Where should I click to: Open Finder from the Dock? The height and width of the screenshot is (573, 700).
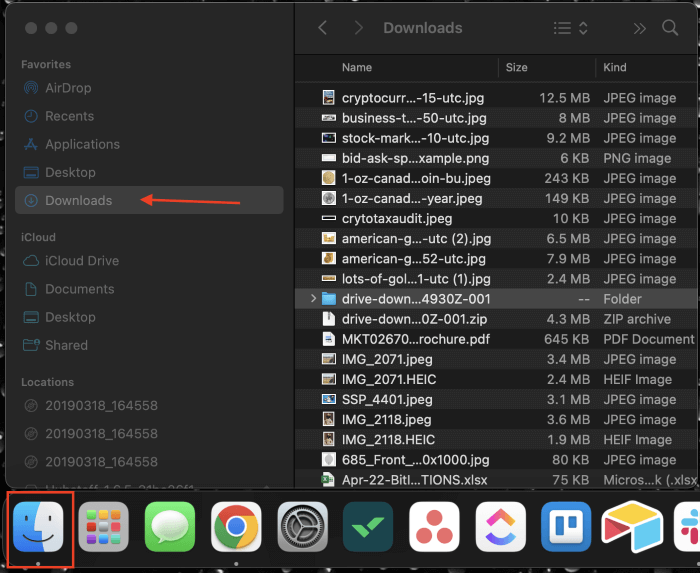[38, 527]
